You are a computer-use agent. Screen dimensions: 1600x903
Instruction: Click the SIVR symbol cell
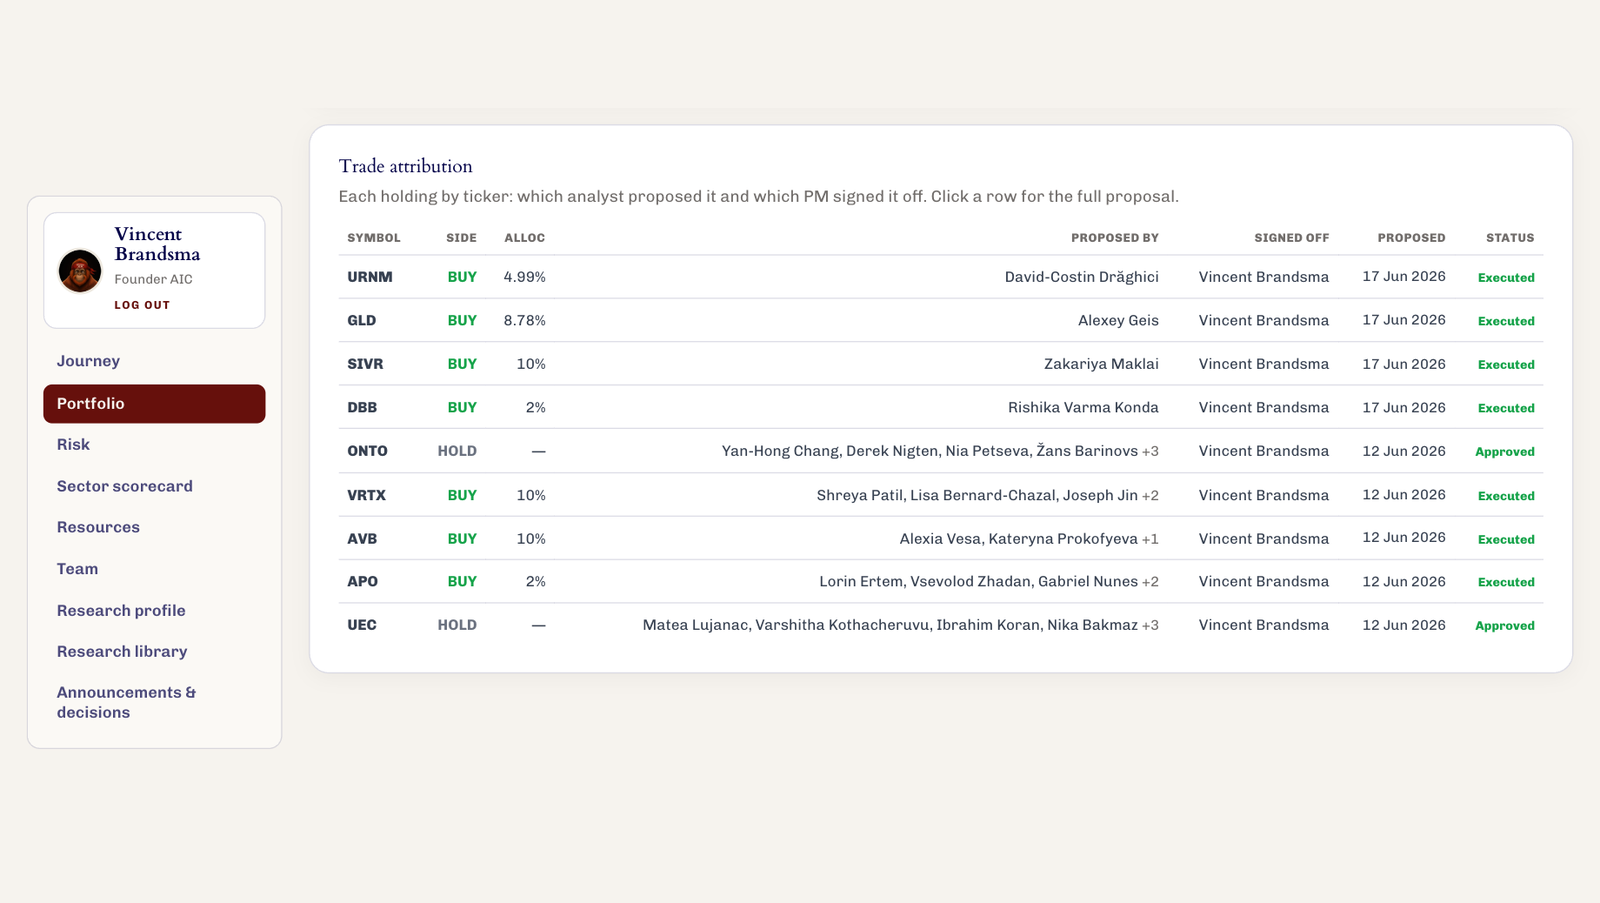365,364
